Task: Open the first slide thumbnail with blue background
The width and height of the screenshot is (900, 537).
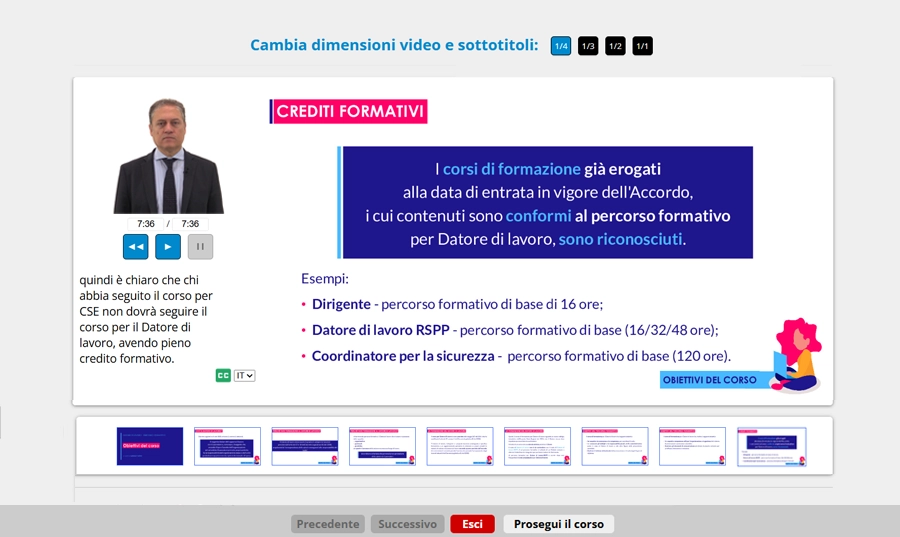Action: click(x=150, y=446)
